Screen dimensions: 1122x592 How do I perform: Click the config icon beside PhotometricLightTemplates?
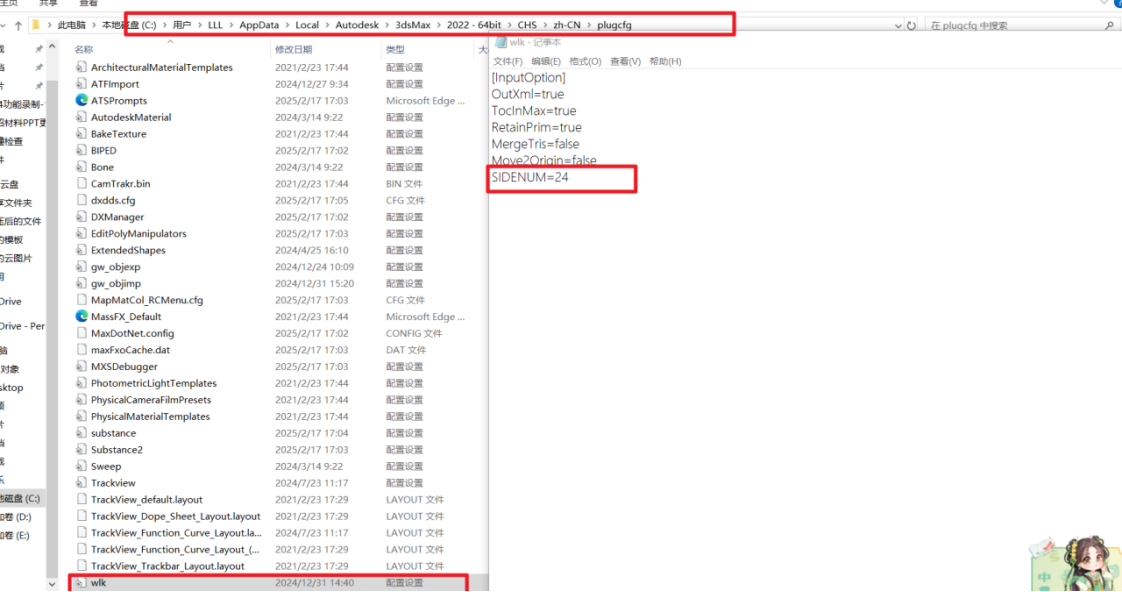point(82,383)
